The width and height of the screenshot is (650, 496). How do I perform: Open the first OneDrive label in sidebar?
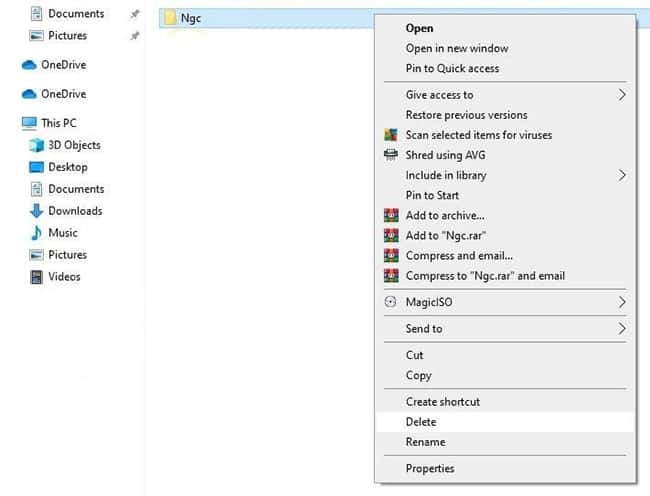(63, 65)
